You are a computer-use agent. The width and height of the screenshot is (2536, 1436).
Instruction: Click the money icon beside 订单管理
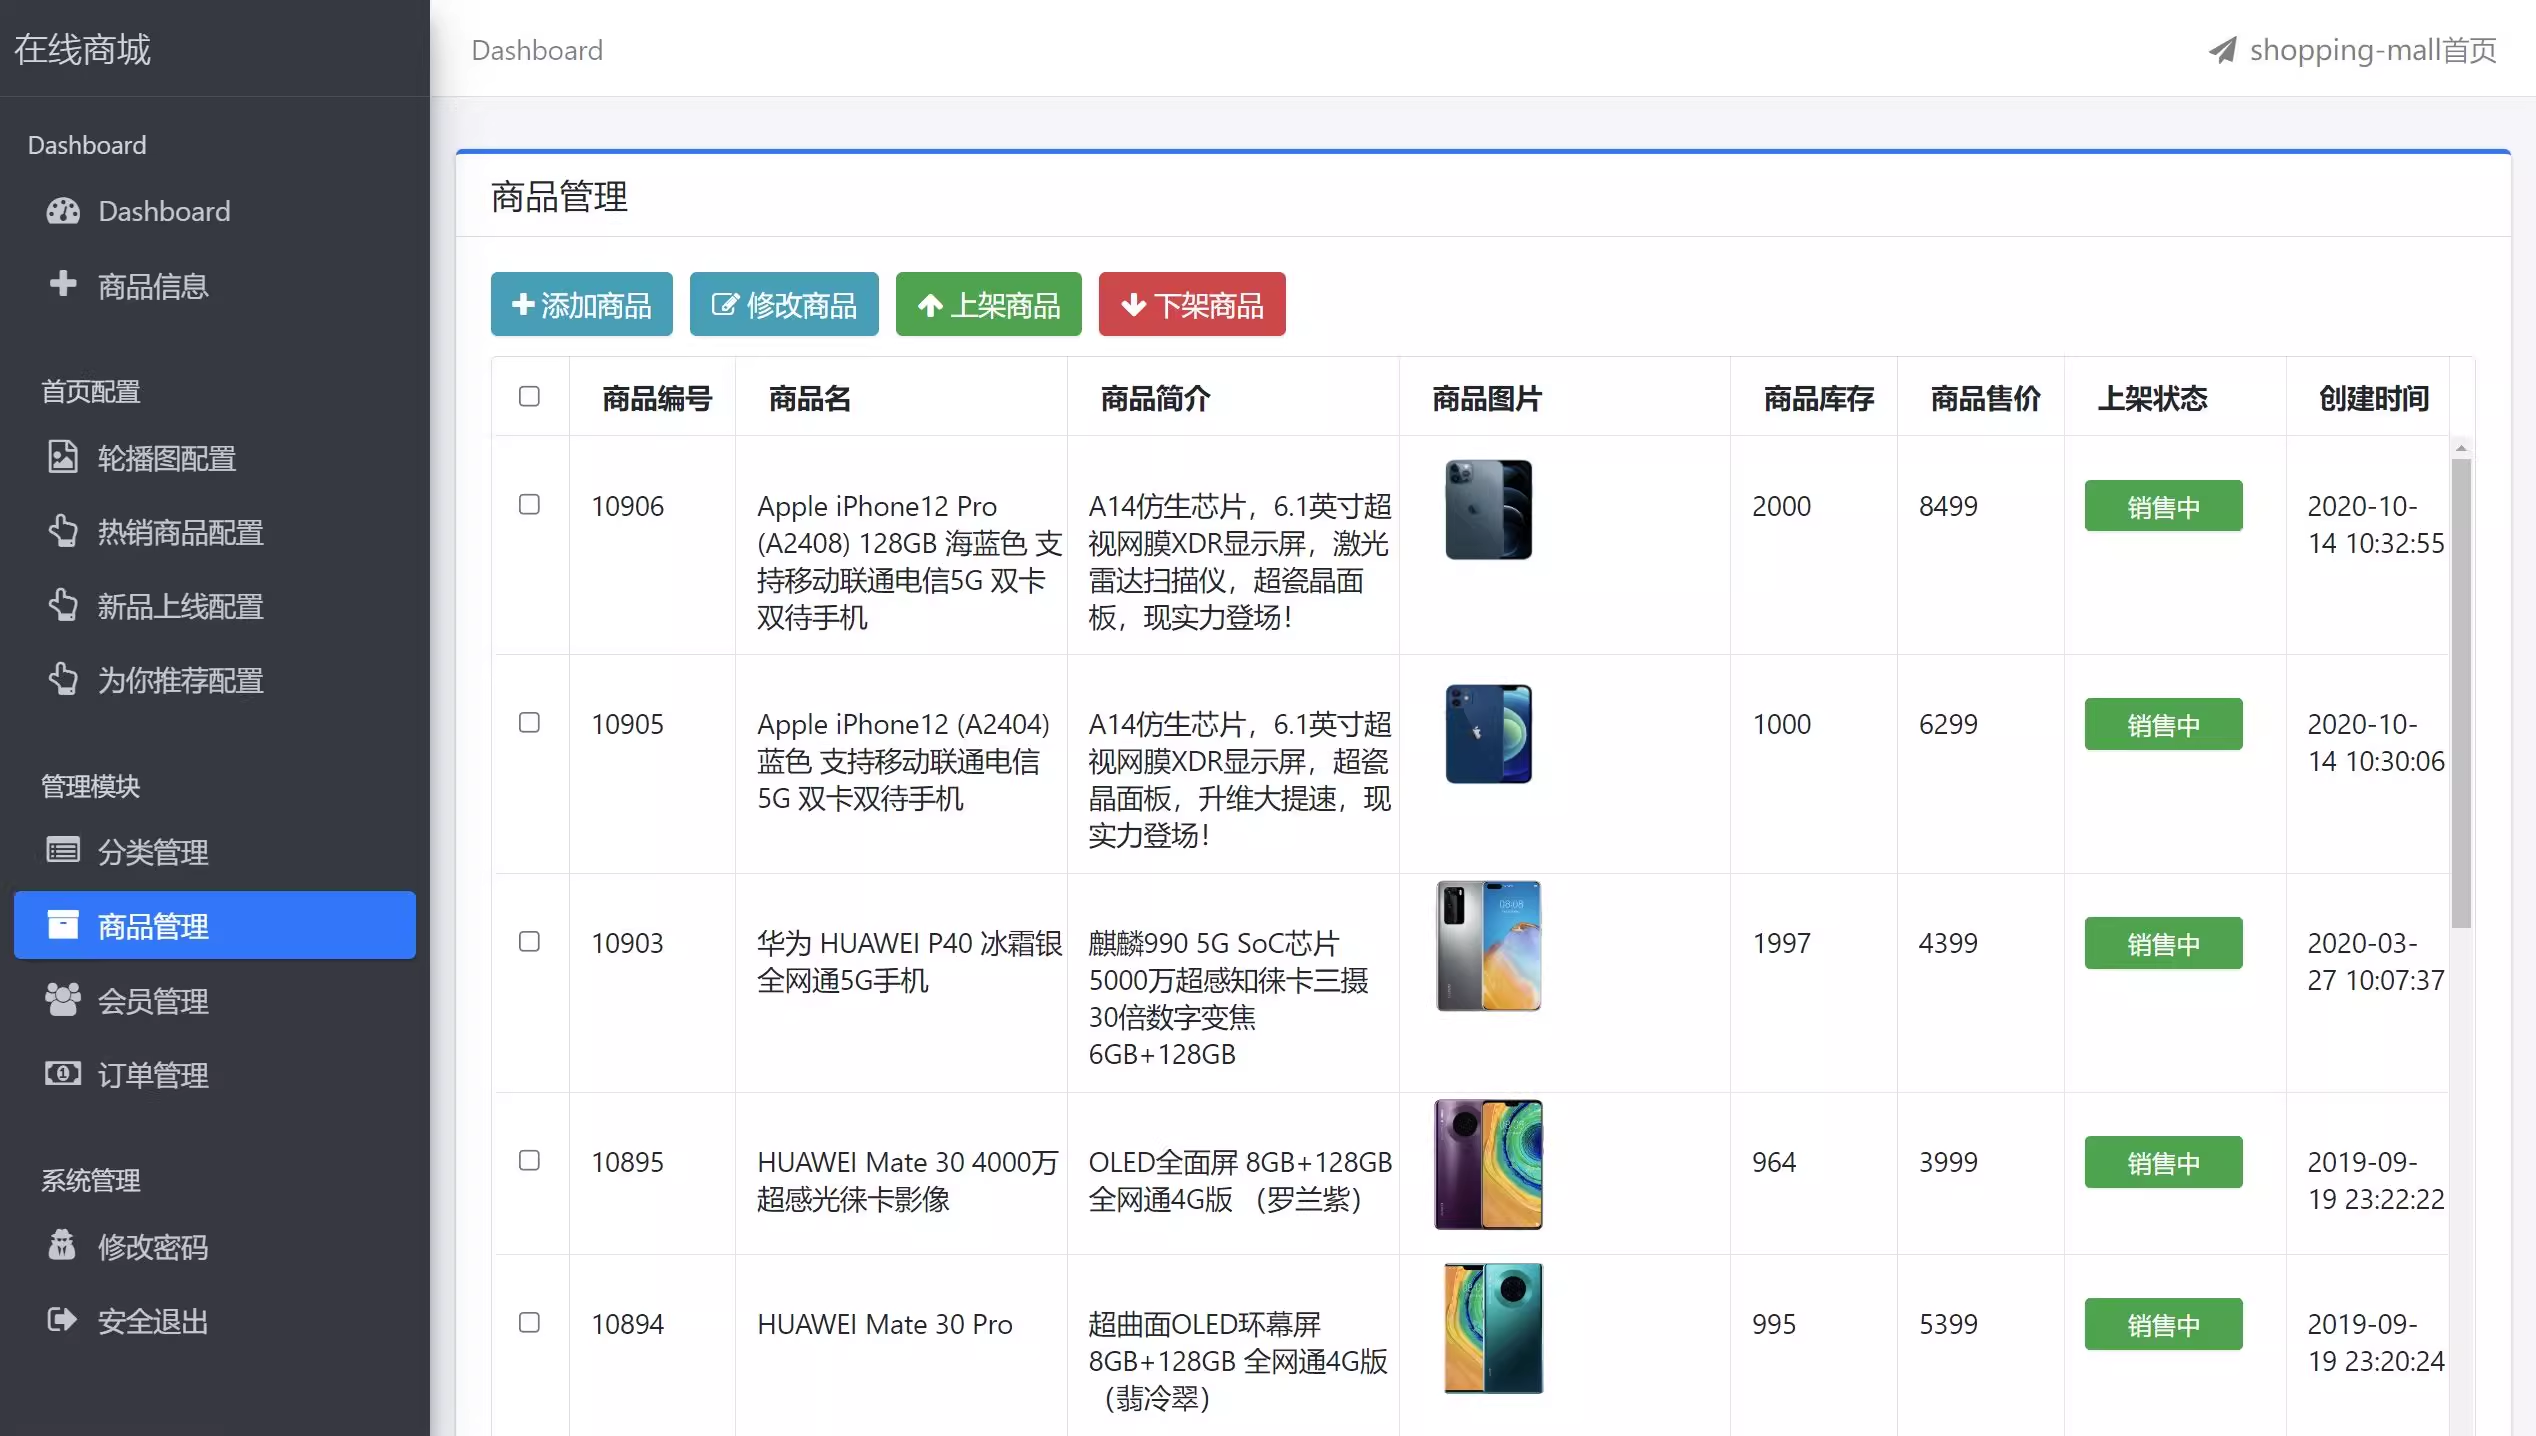(63, 1073)
